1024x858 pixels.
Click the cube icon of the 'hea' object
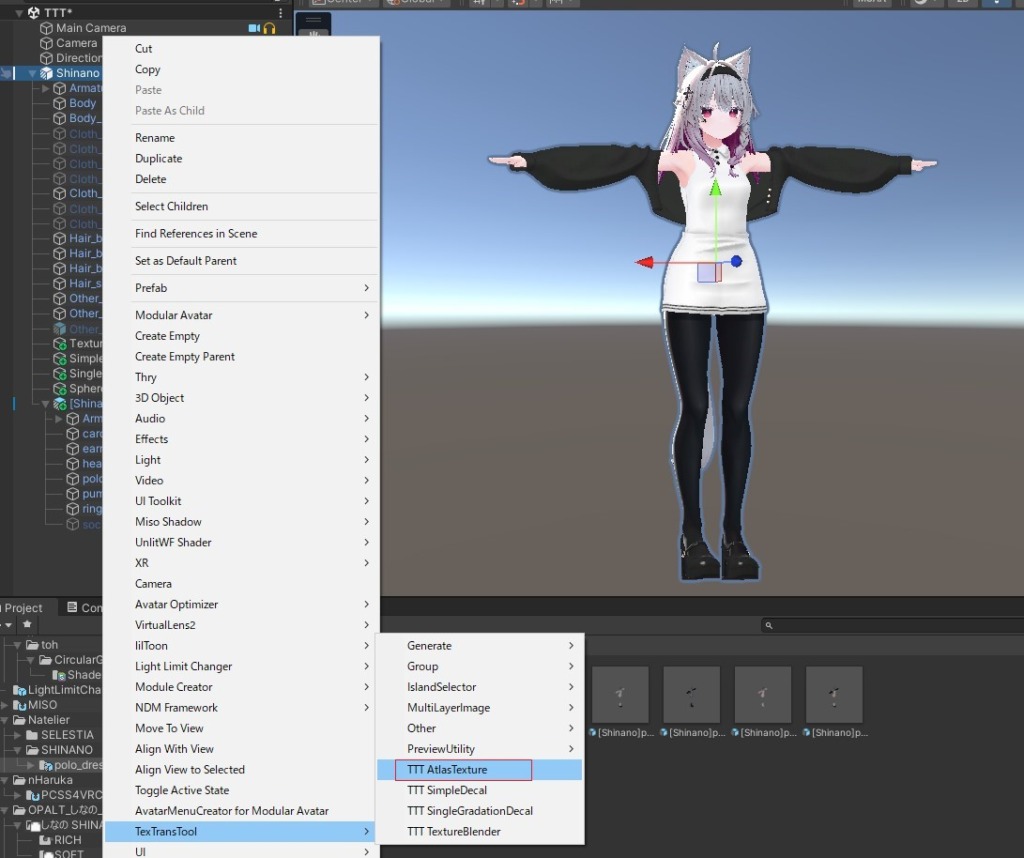[72, 464]
